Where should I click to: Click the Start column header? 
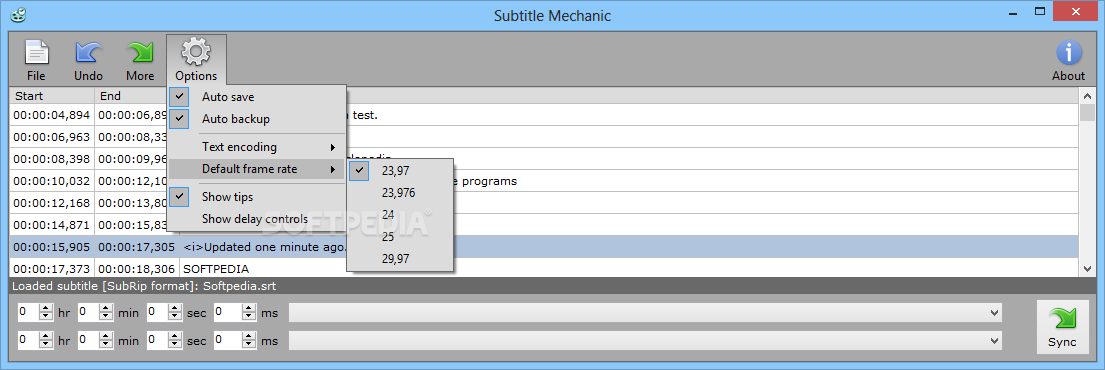pyautogui.click(x=51, y=96)
